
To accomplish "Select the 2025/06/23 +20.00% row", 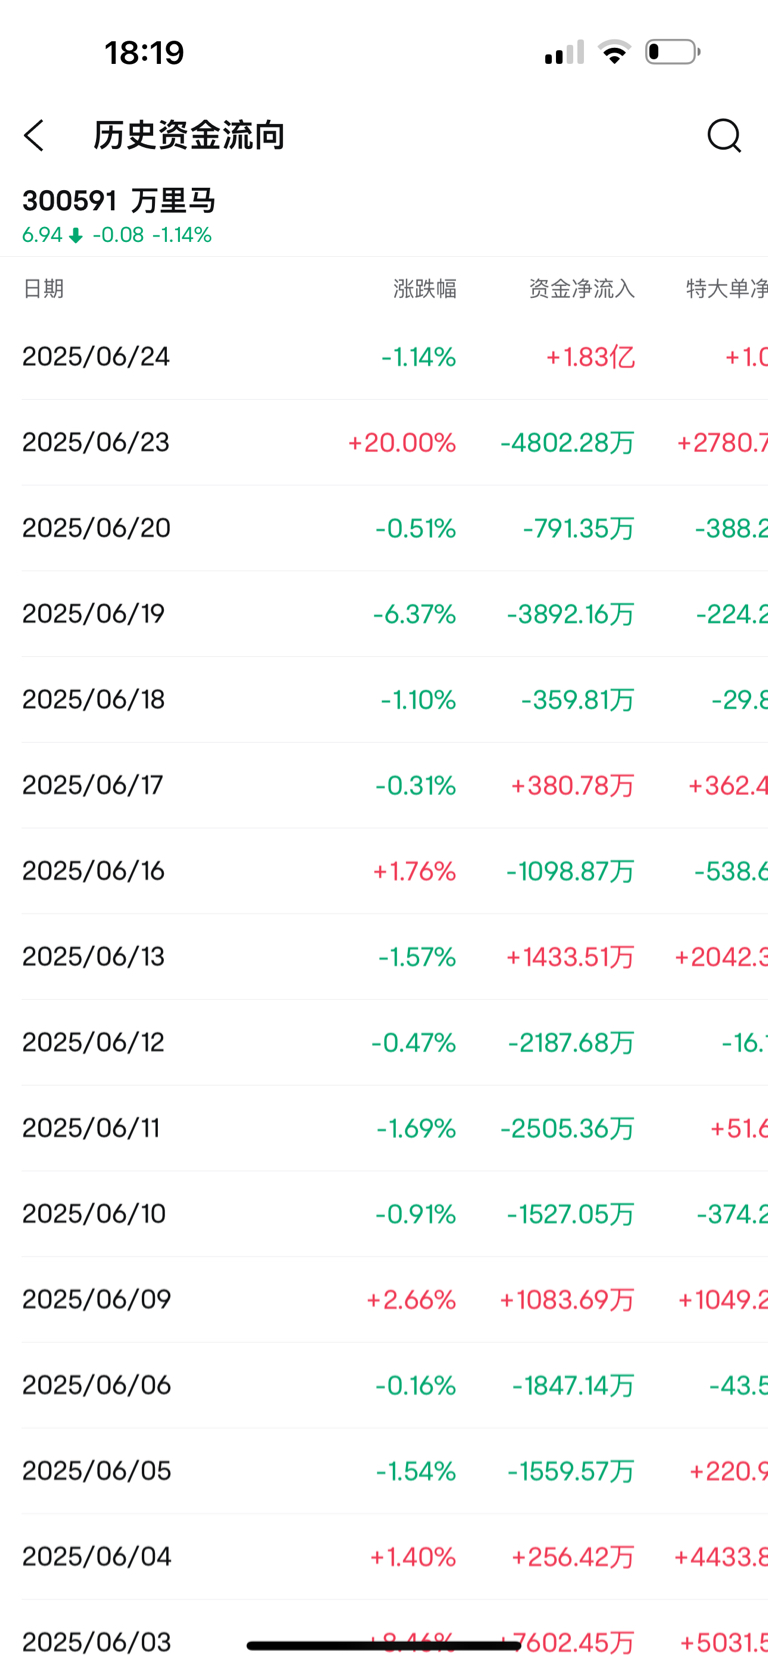I will point(384,443).
